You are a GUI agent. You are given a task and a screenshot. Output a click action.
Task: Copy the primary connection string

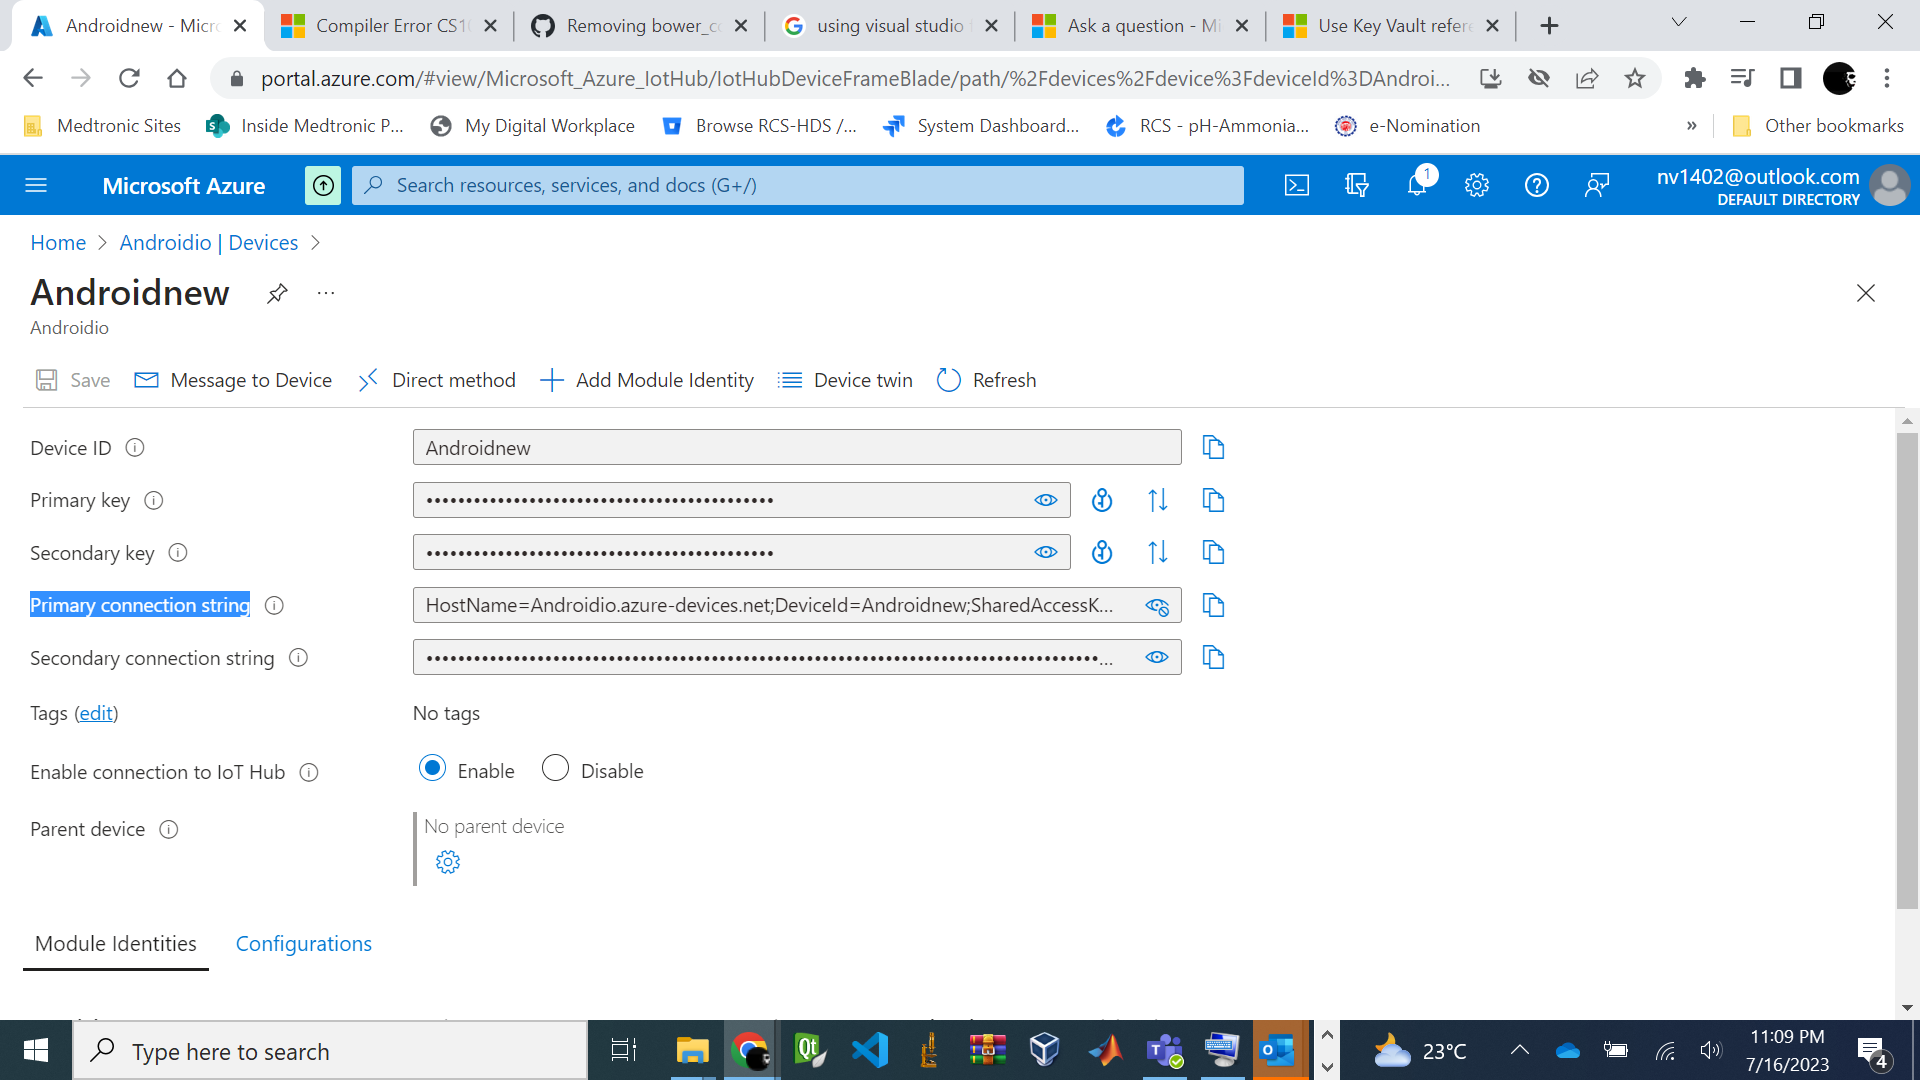pos(1213,605)
